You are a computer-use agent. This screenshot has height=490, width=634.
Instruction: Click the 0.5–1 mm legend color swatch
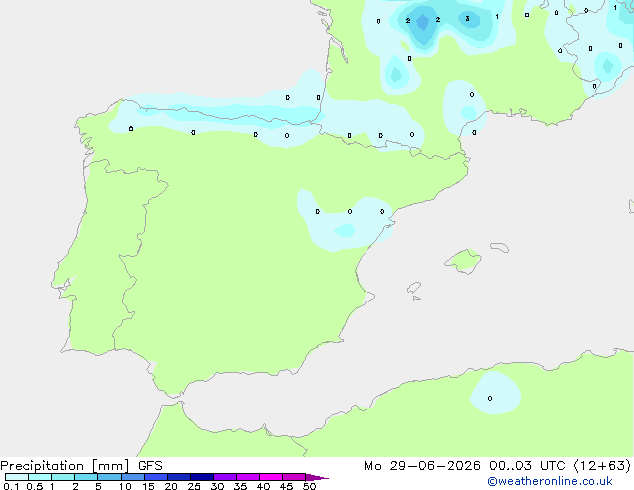(x=40, y=477)
